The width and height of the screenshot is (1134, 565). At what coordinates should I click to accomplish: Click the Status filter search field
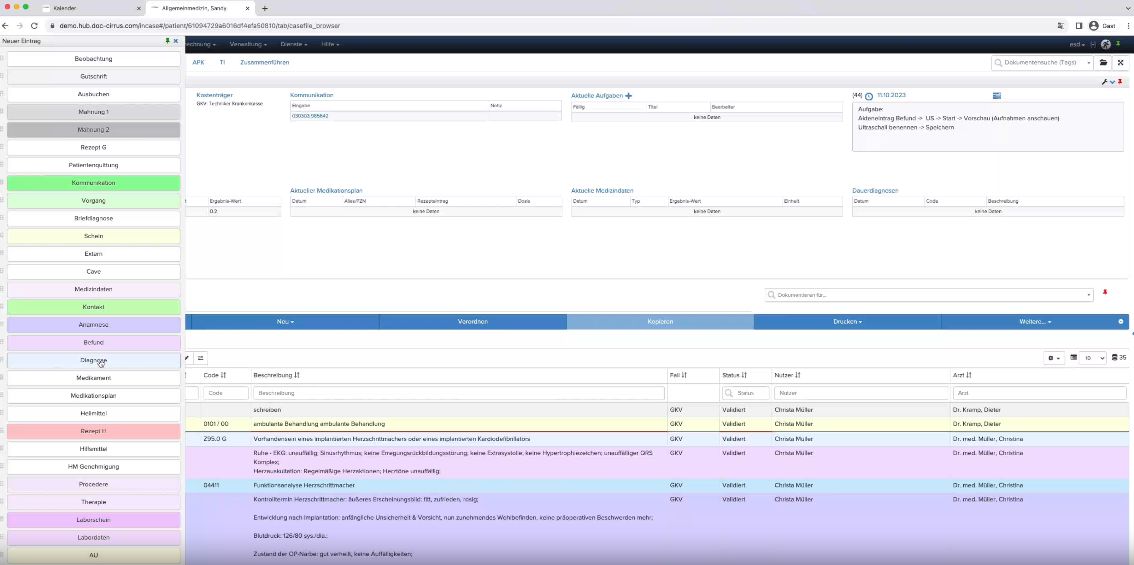coord(745,393)
